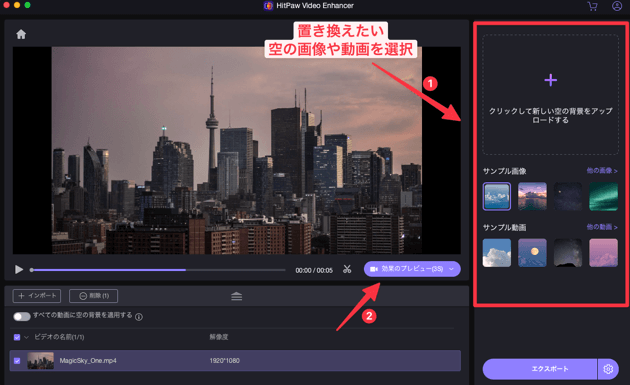Open the shopping cart icon
The image size is (630, 385).
click(x=592, y=6)
